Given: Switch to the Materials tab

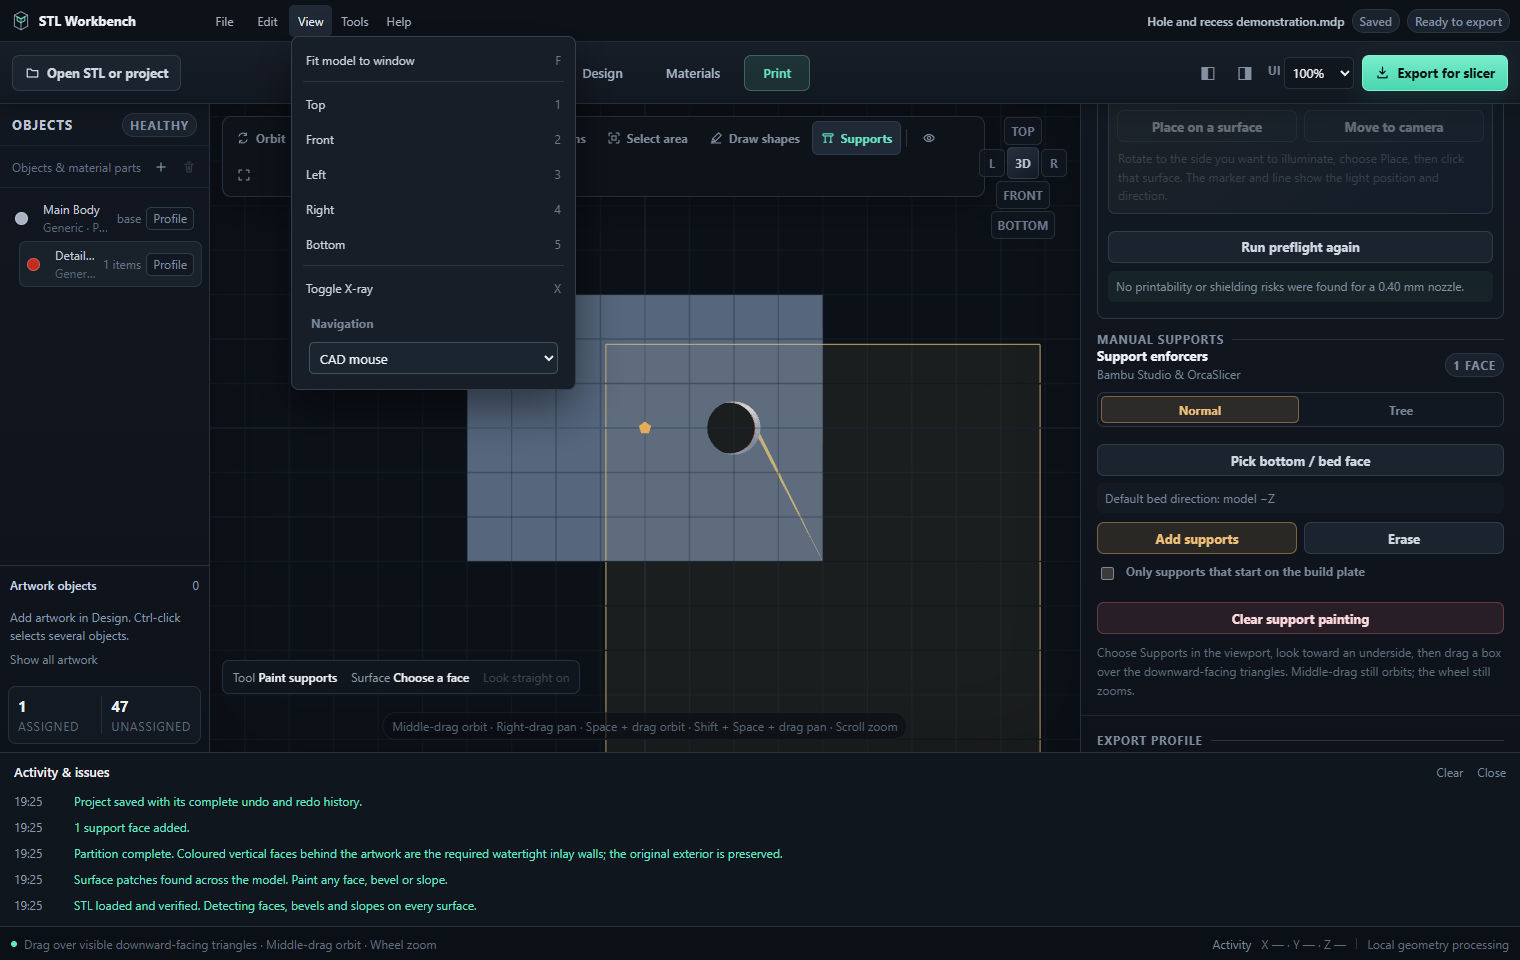Looking at the screenshot, I should (x=693, y=73).
